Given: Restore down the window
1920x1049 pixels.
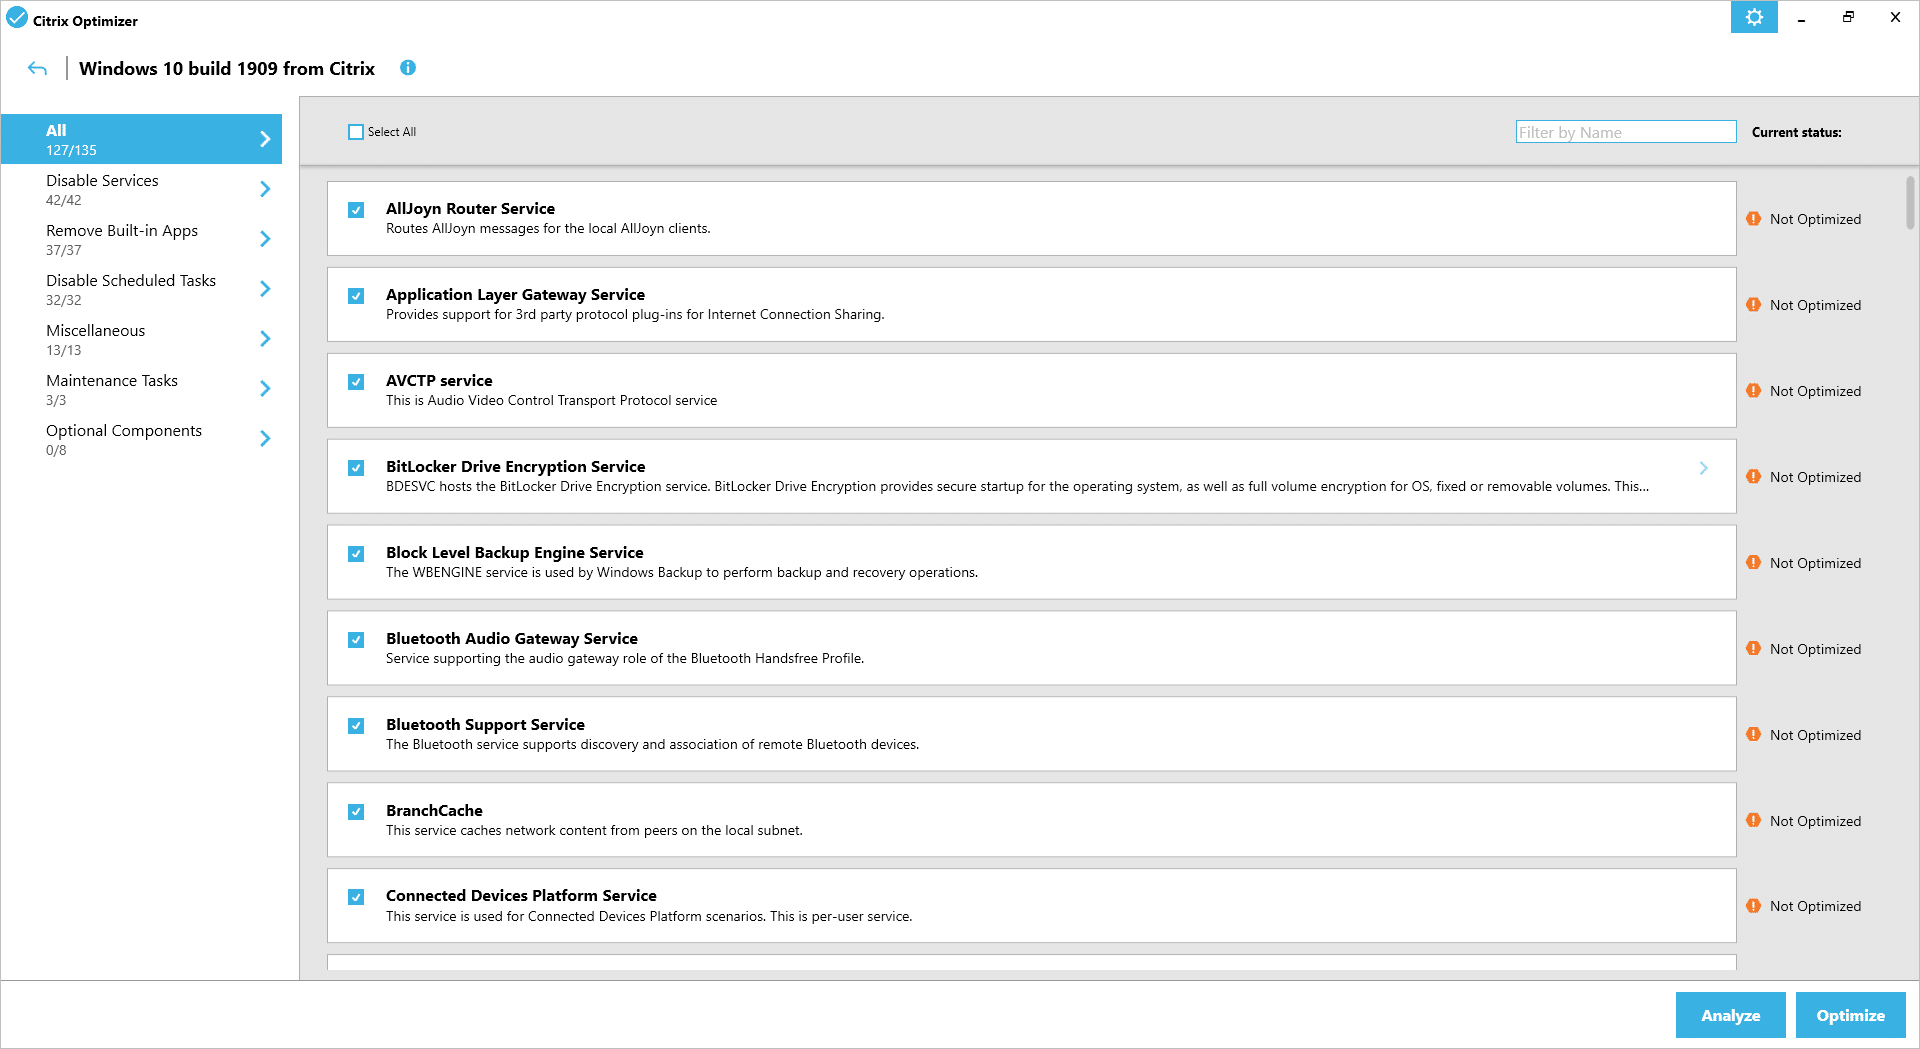Looking at the screenshot, I should coord(1848,17).
